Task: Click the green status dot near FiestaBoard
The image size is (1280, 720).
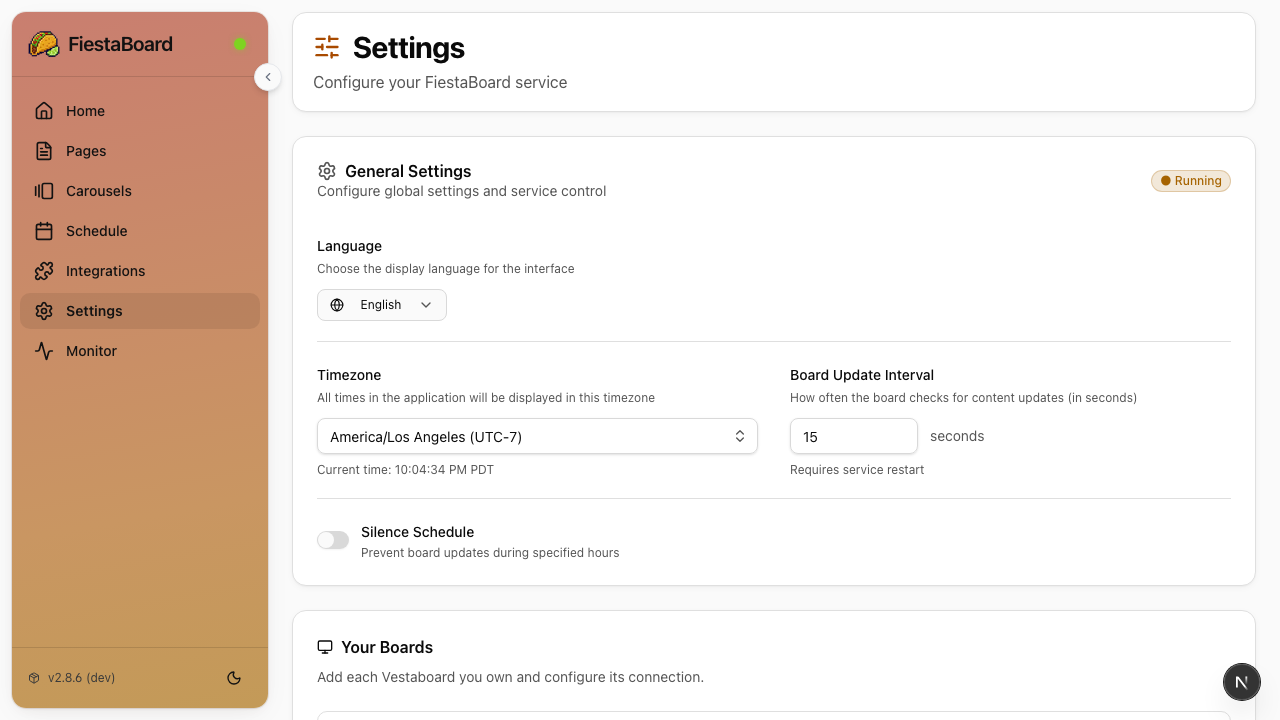Action: 240,44
